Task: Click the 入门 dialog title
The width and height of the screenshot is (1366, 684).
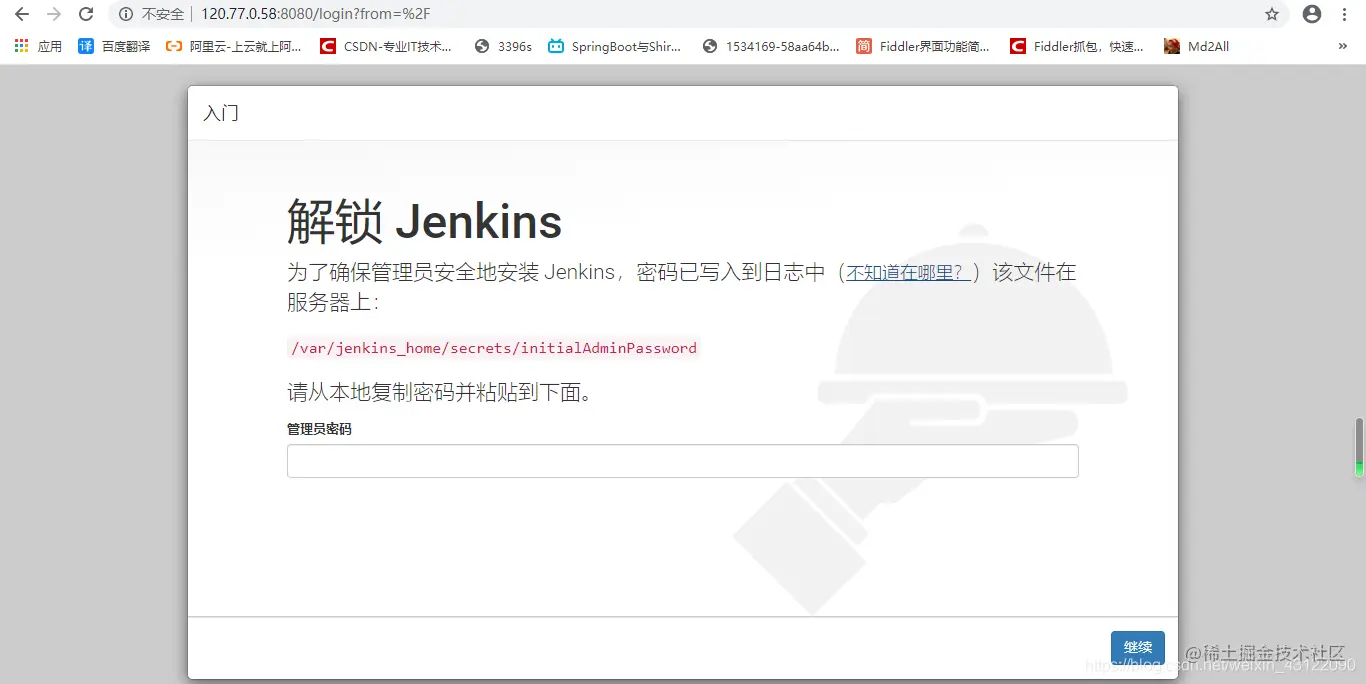Action: (x=221, y=113)
